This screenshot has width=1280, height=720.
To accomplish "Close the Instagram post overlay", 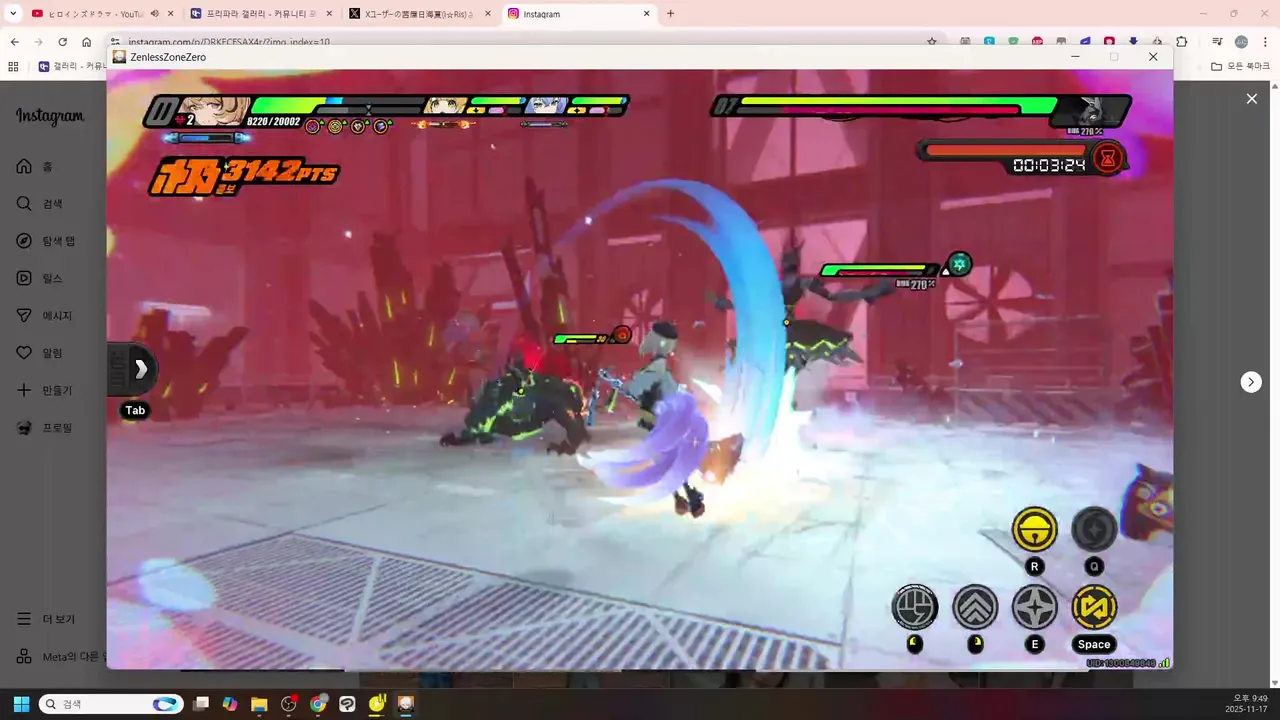I will pos(1251,98).
